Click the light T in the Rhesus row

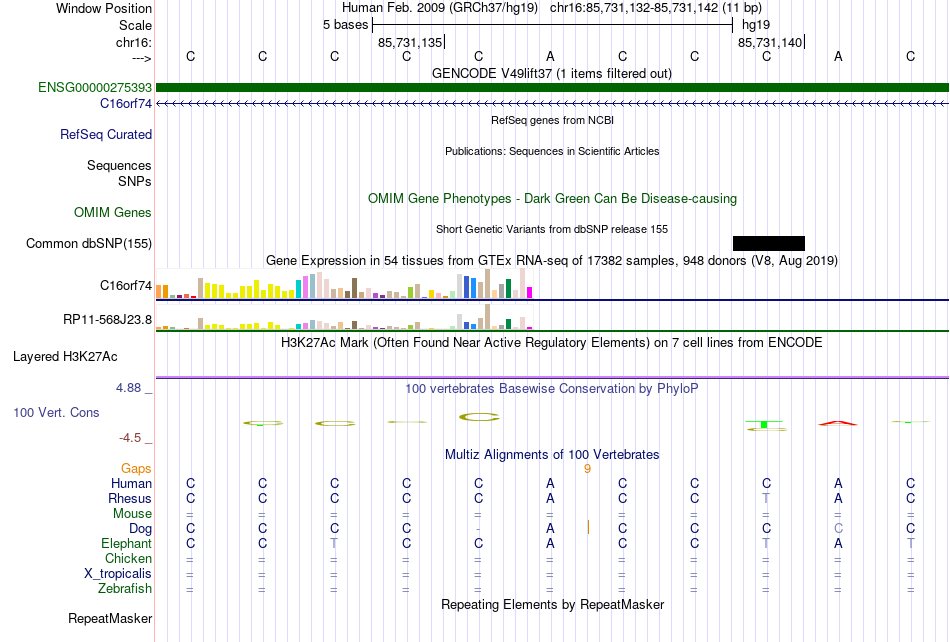tap(766, 498)
